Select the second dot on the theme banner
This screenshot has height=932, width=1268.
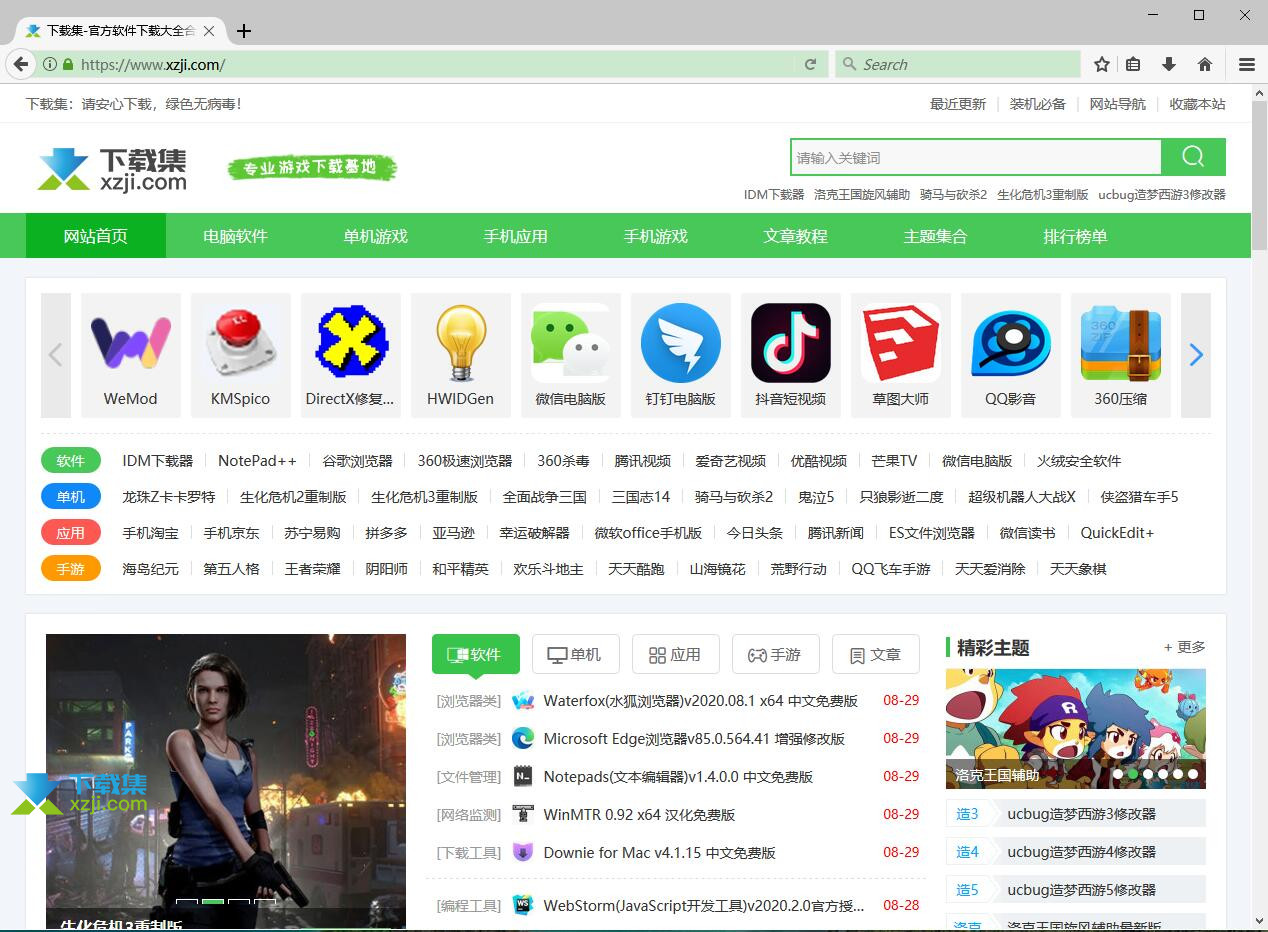point(1132,774)
